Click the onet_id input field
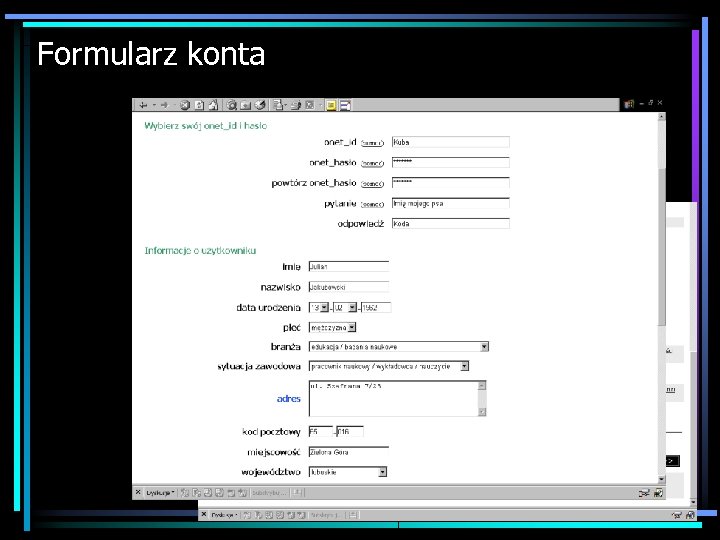Image resolution: width=720 pixels, height=540 pixels. tap(450, 142)
